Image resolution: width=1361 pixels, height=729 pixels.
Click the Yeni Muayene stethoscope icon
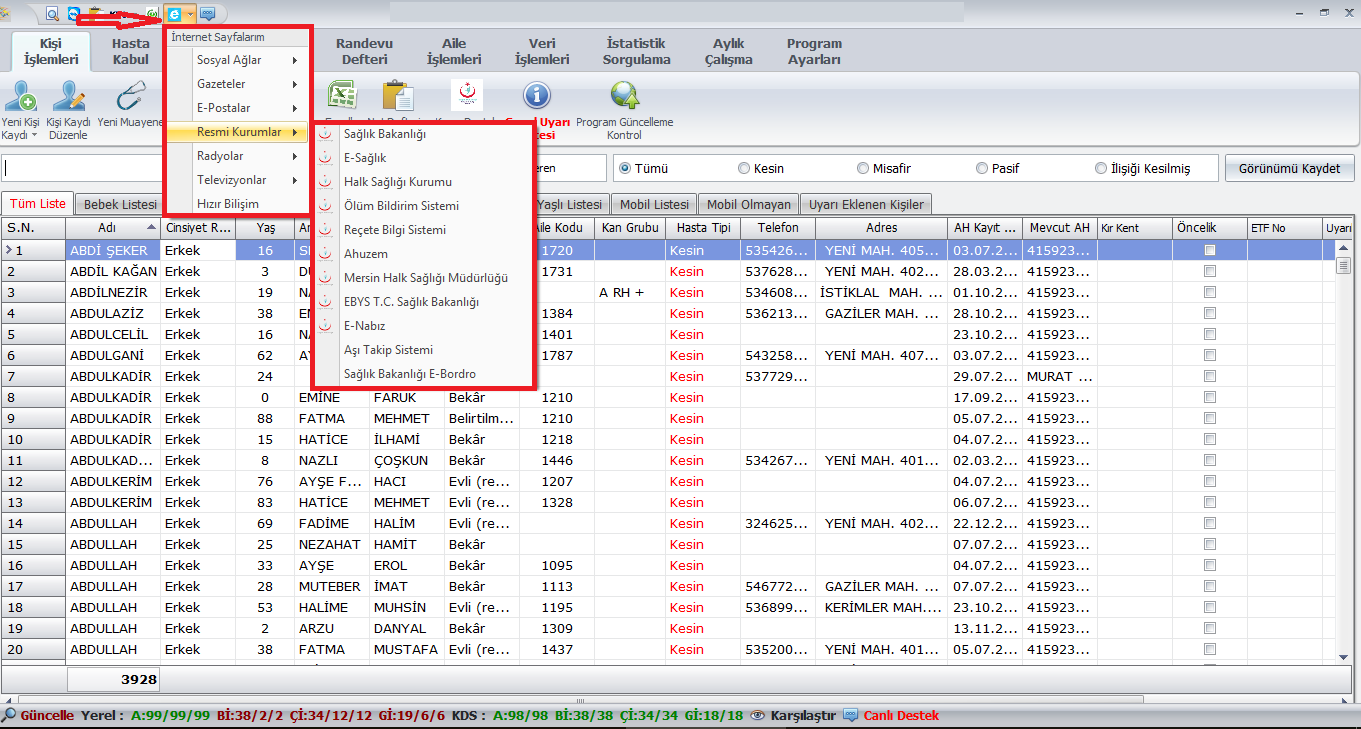pos(130,98)
